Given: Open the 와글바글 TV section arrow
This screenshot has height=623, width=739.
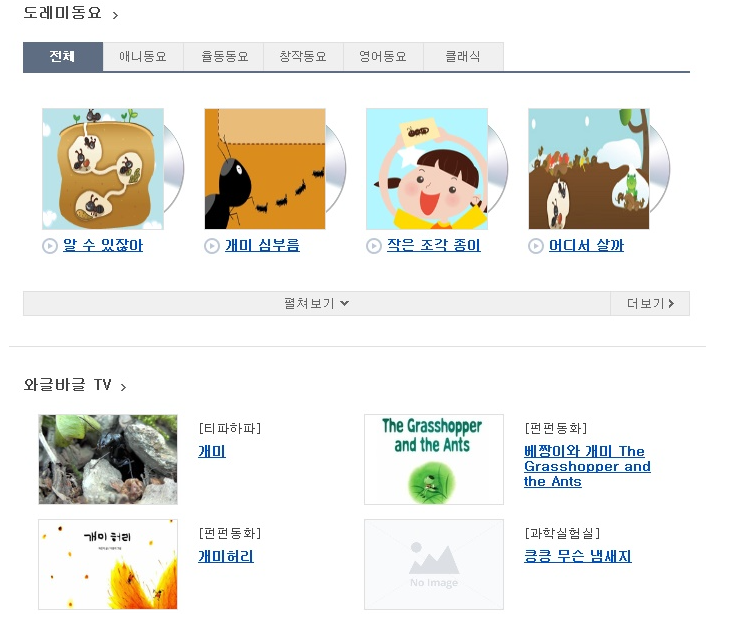Looking at the screenshot, I should (123, 387).
